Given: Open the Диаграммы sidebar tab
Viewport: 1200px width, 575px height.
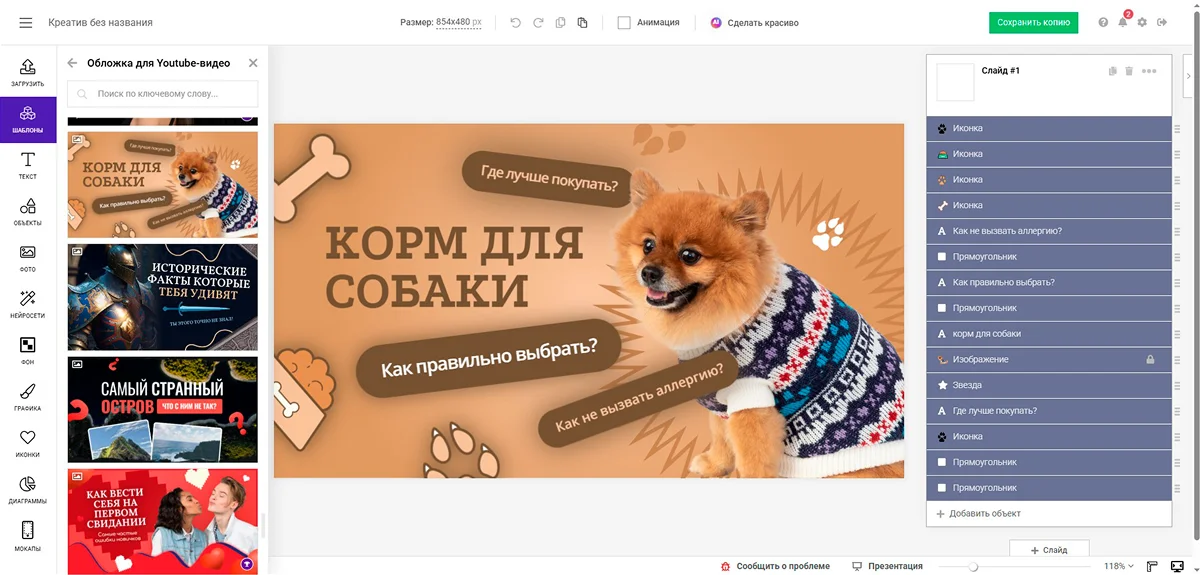Looking at the screenshot, I should coord(28,490).
